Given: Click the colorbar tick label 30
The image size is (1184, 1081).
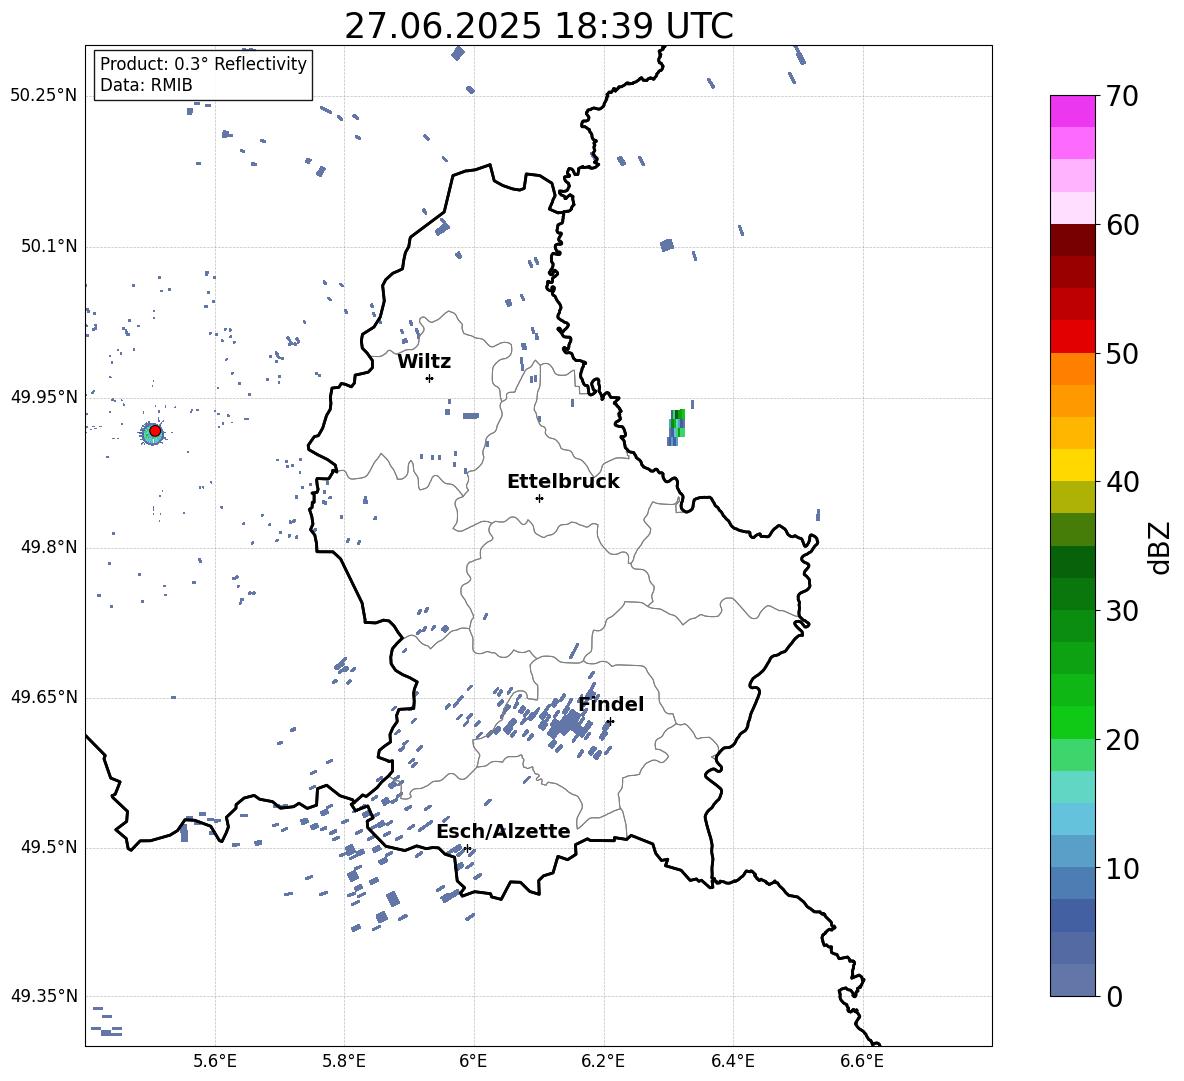Looking at the screenshot, I should (1122, 611).
